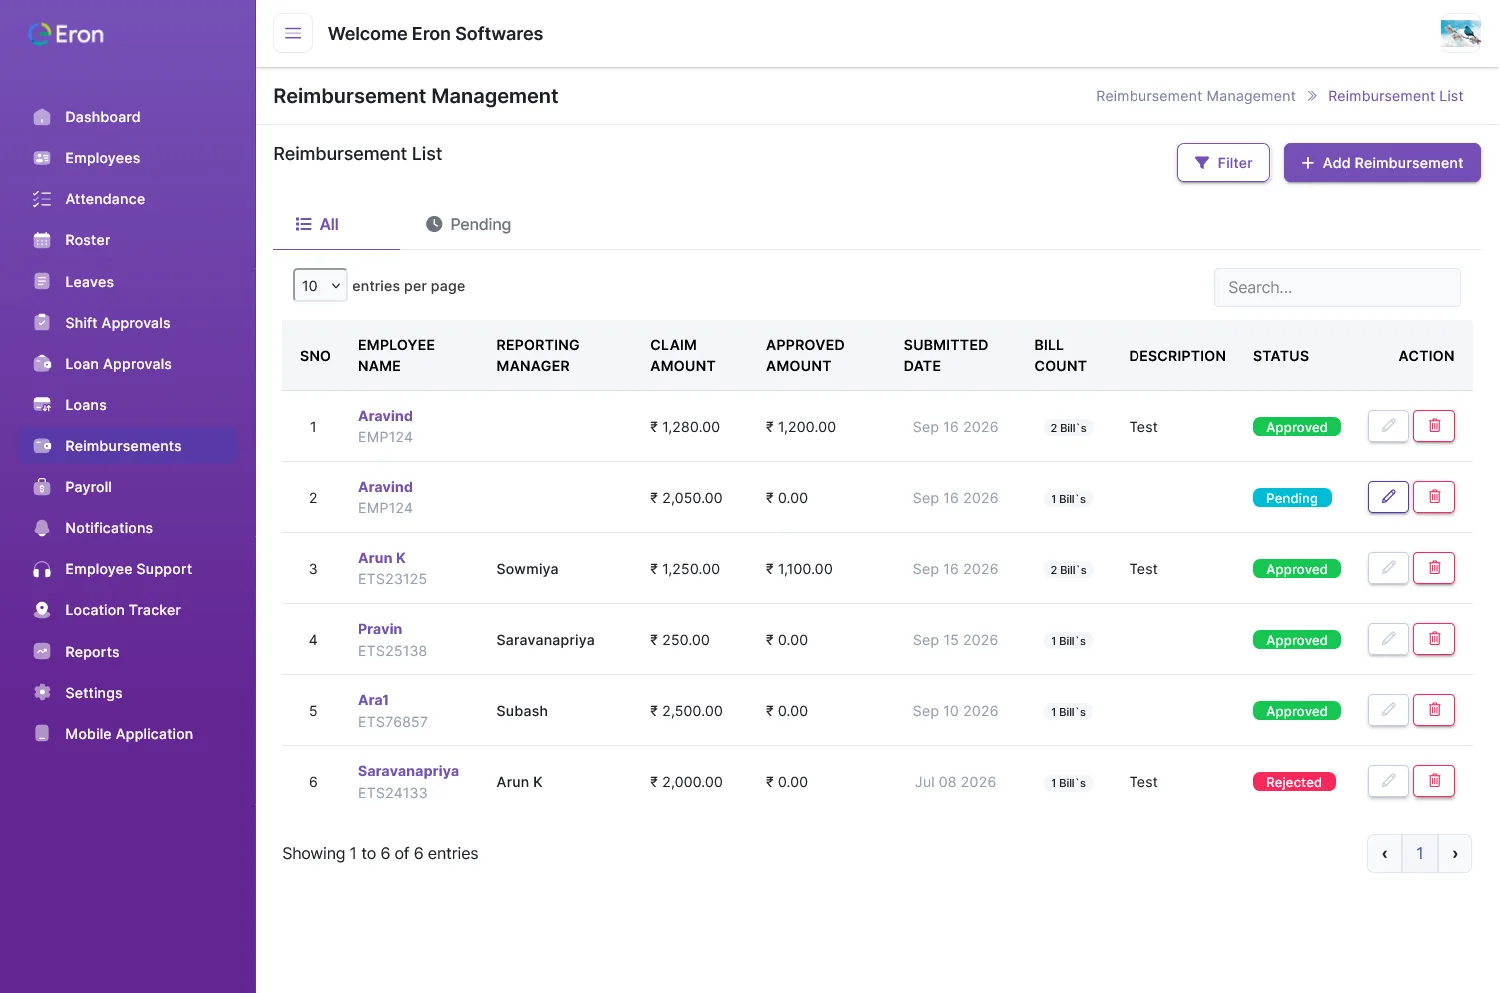Viewport: 1500px width, 993px height.
Task: Open employee Arun K link
Action: point(382,558)
